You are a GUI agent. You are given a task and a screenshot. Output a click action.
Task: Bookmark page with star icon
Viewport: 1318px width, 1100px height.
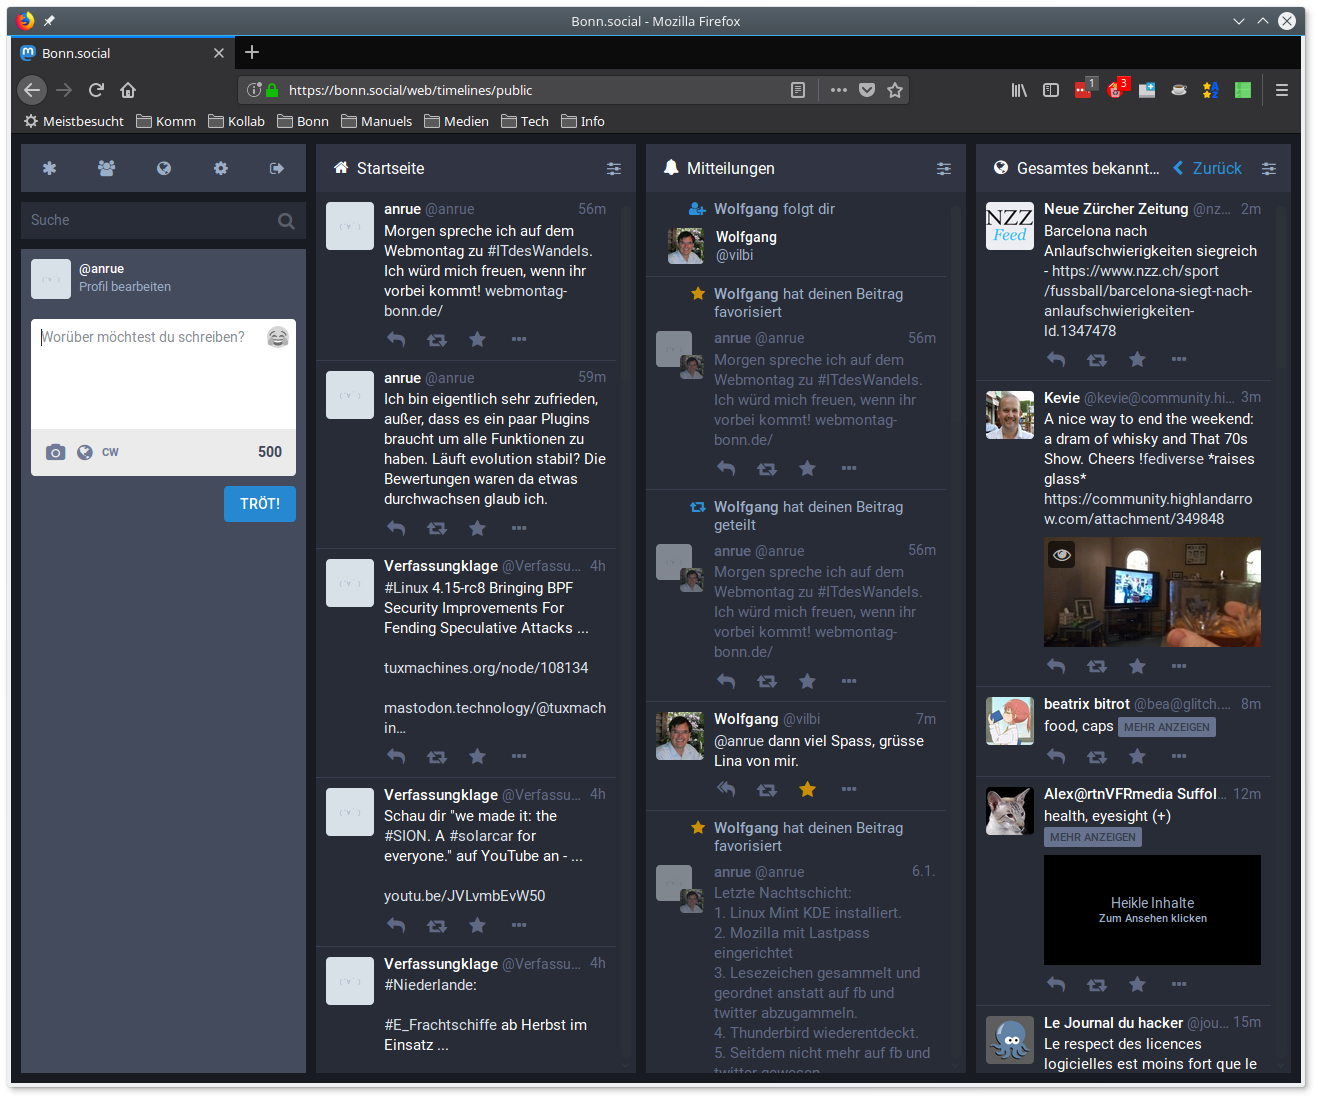point(895,90)
